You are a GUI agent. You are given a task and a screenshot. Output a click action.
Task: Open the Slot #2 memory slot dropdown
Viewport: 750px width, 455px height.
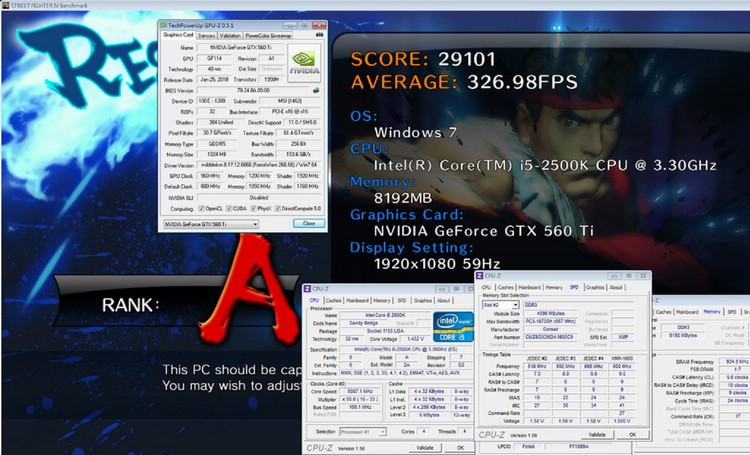pos(500,305)
